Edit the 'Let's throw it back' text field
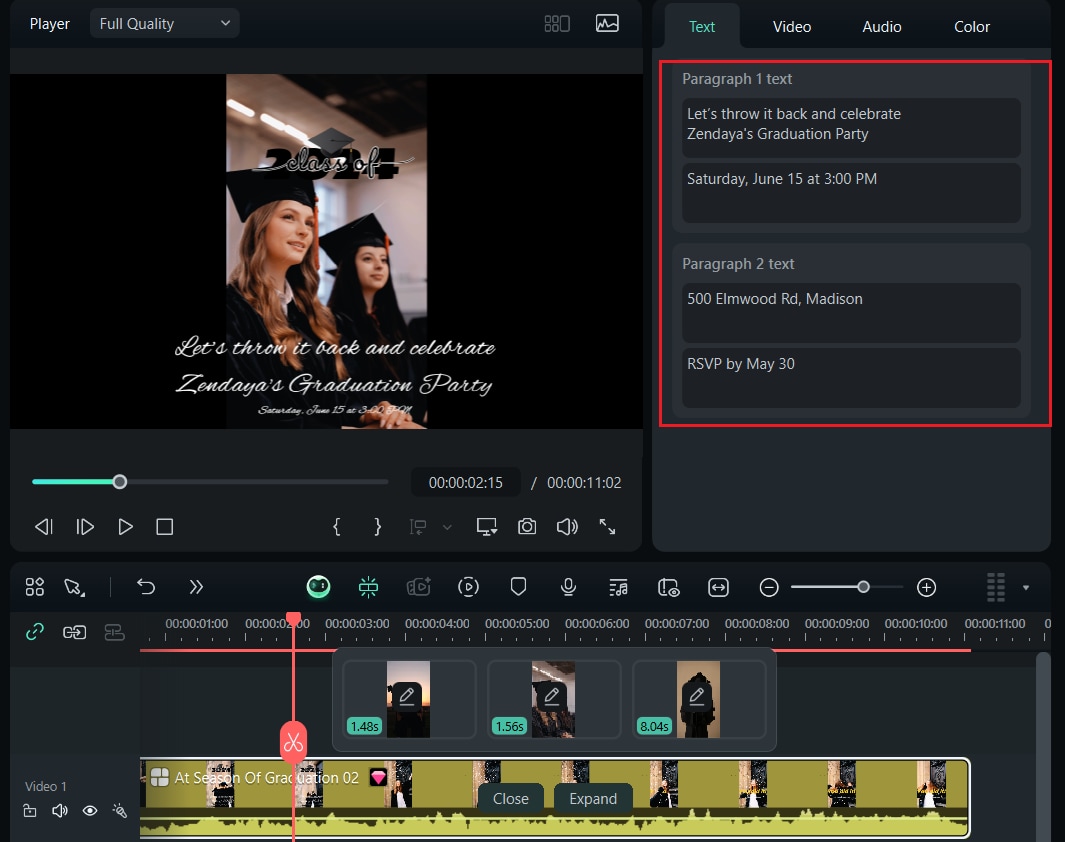 [x=851, y=128]
